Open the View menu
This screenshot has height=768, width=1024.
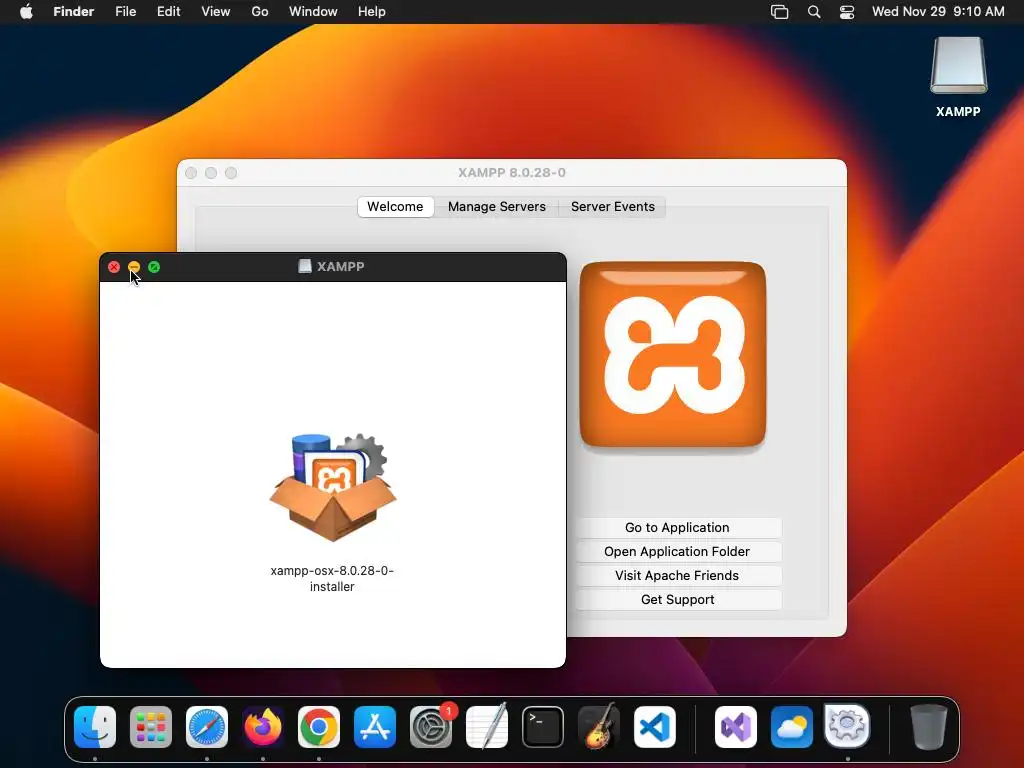[x=216, y=12]
